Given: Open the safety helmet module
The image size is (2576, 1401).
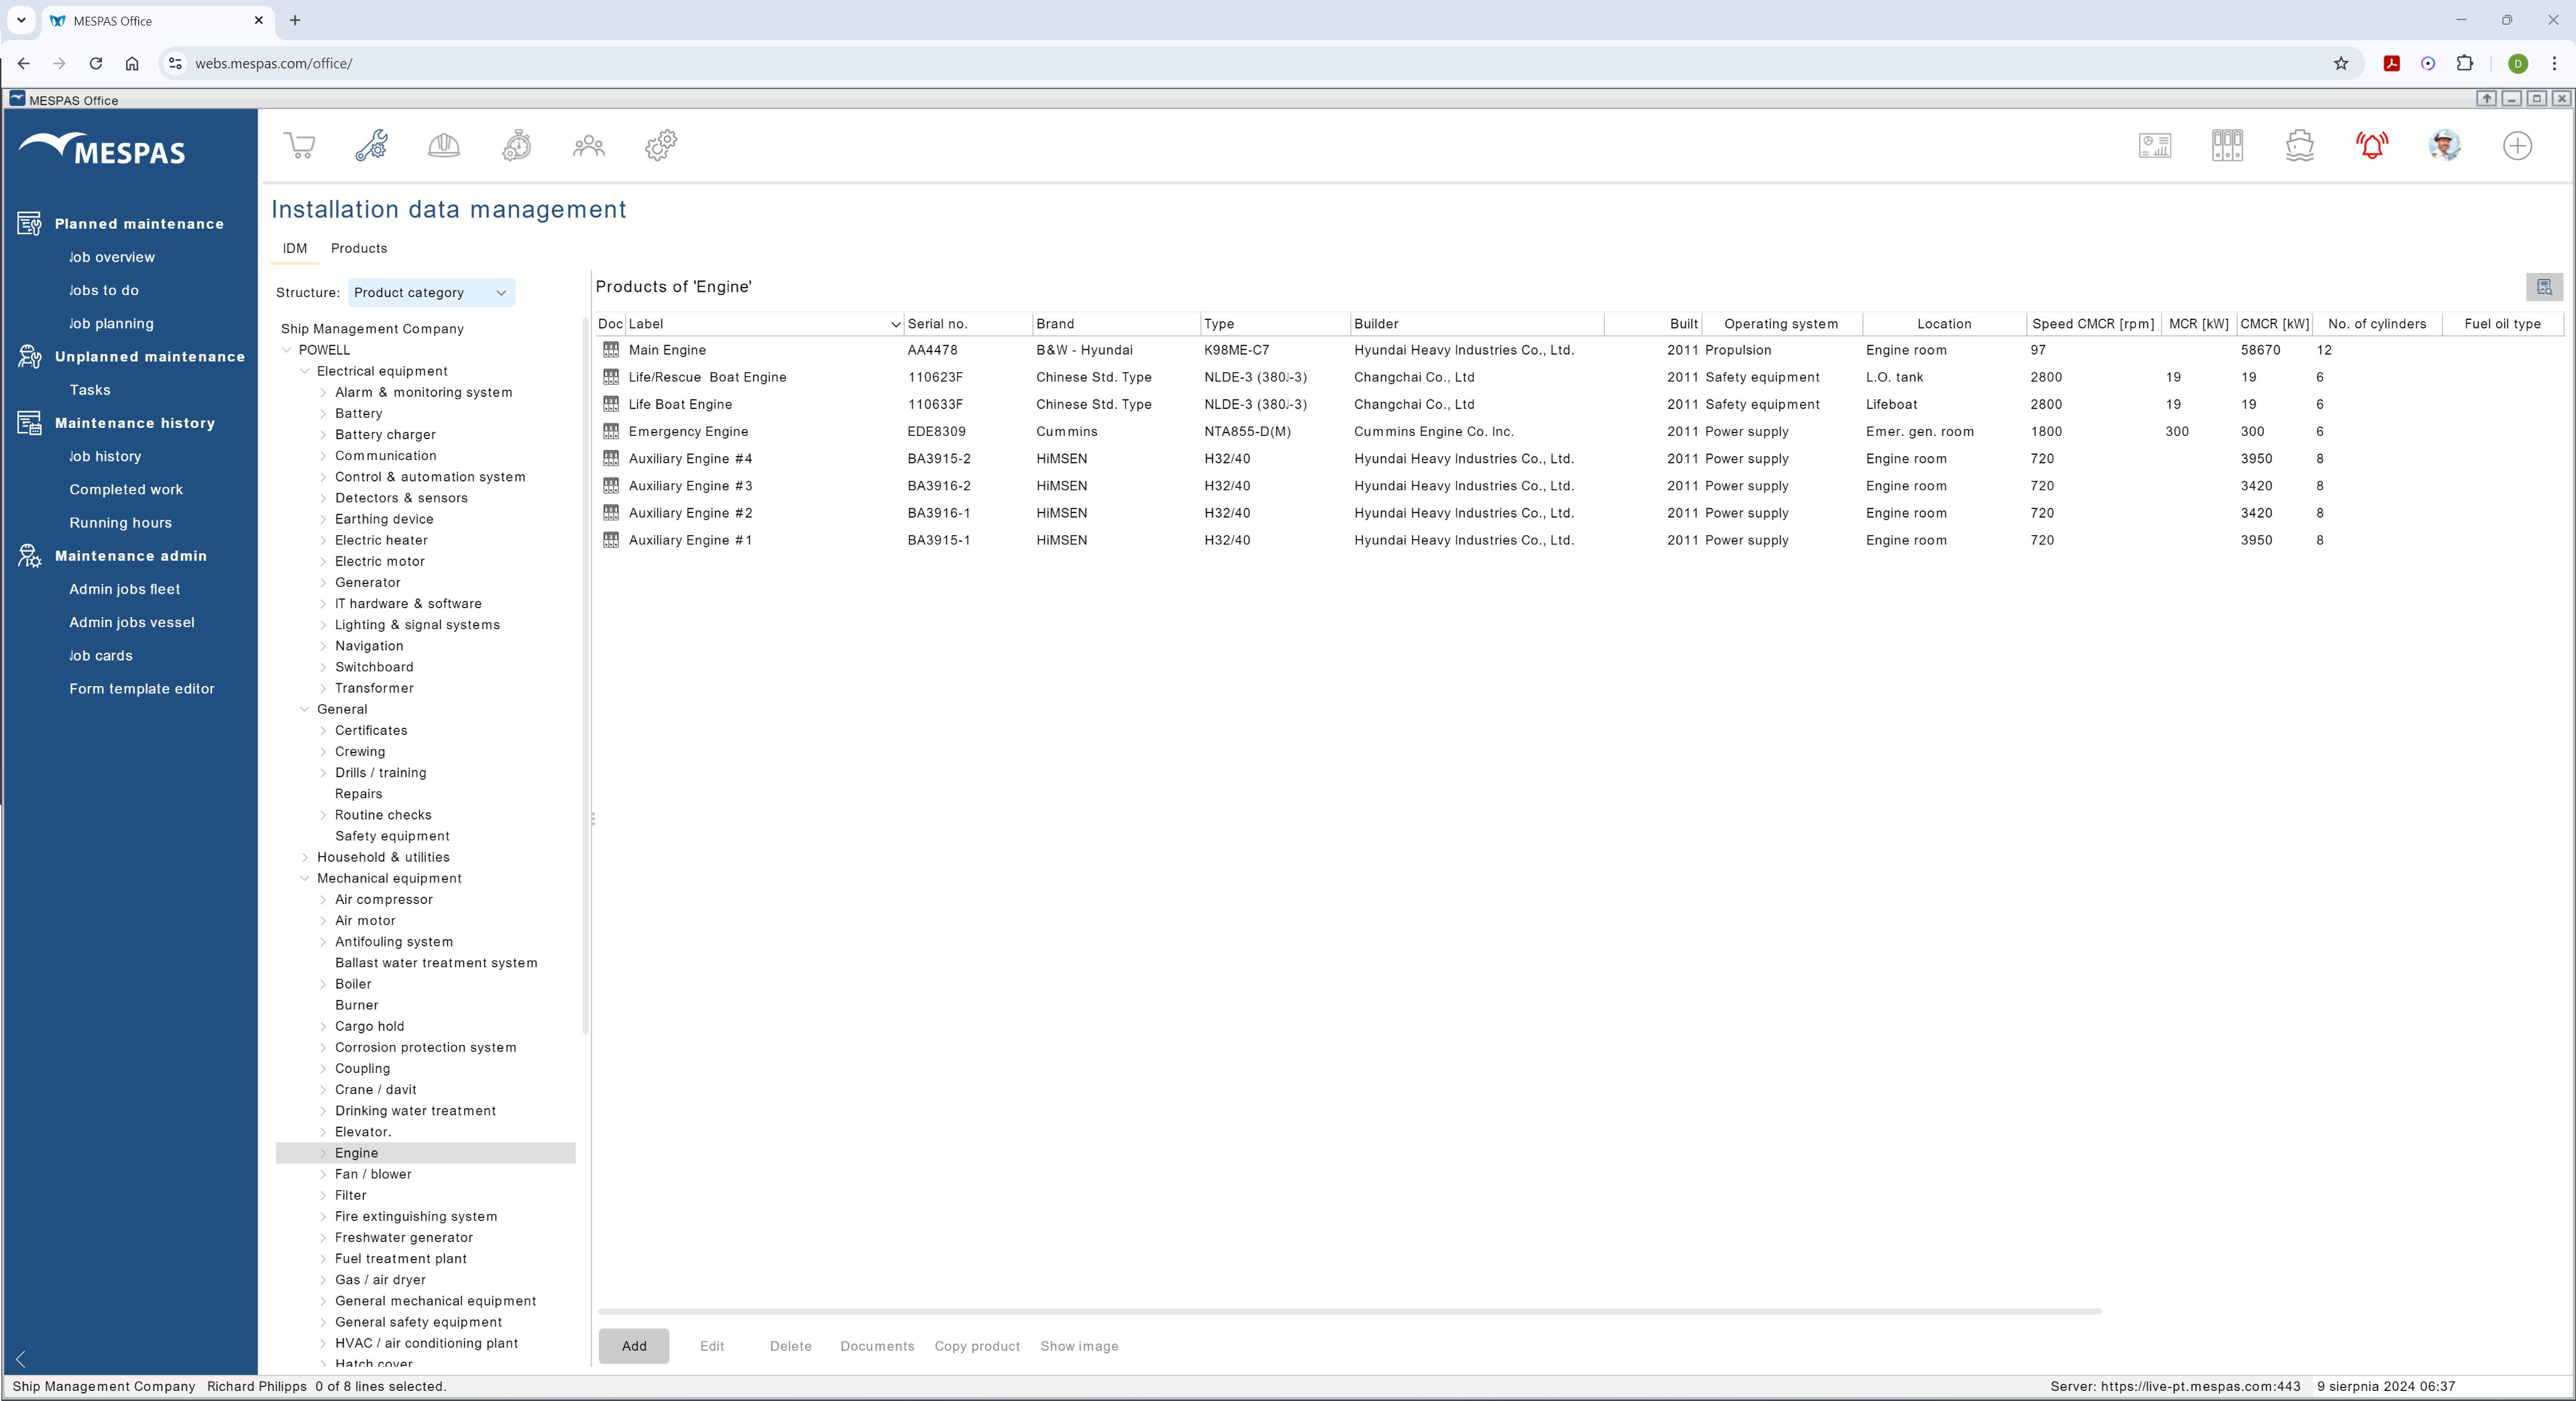Looking at the screenshot, I should click(444, 146).
